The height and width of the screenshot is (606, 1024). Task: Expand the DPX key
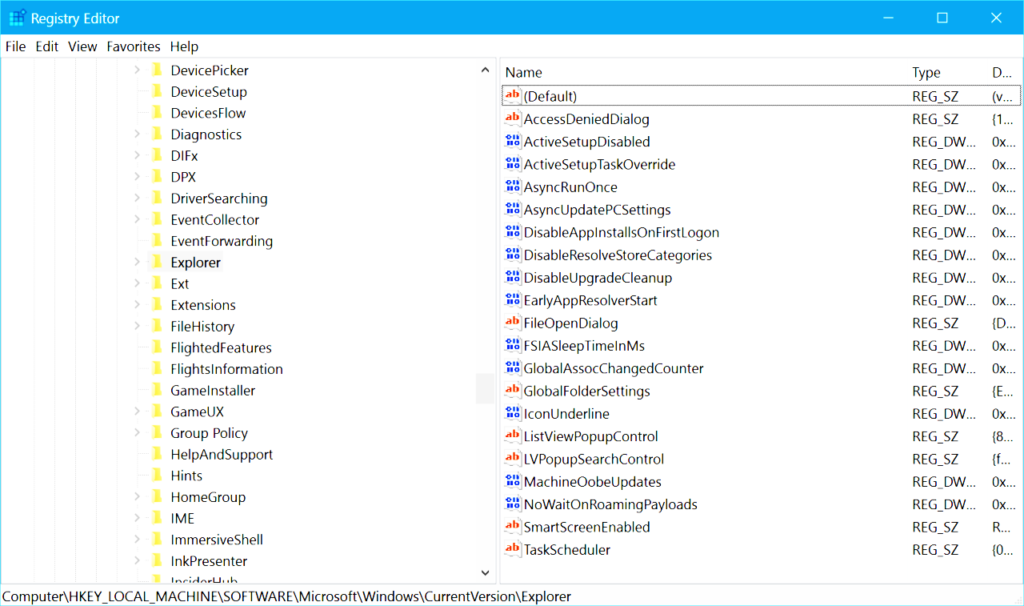click(136, 176)
